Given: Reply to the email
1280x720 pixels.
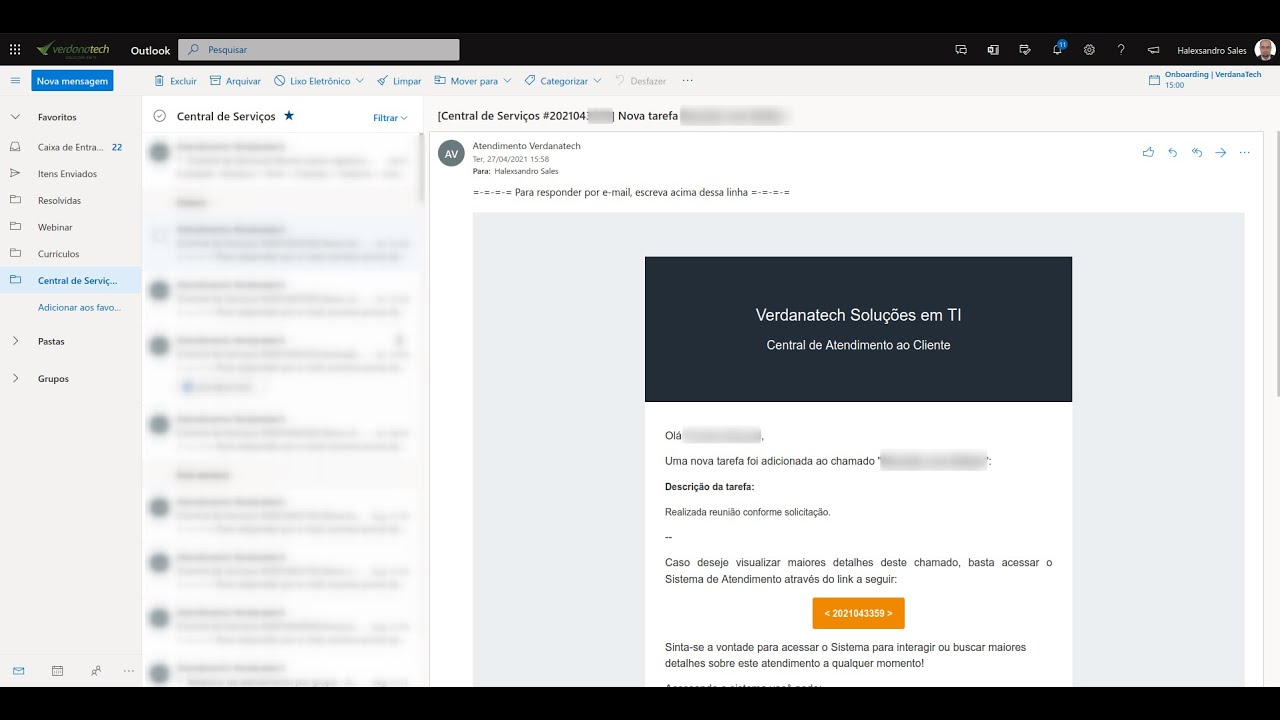Looking at the screenshot, I should tap(1172, 153).
